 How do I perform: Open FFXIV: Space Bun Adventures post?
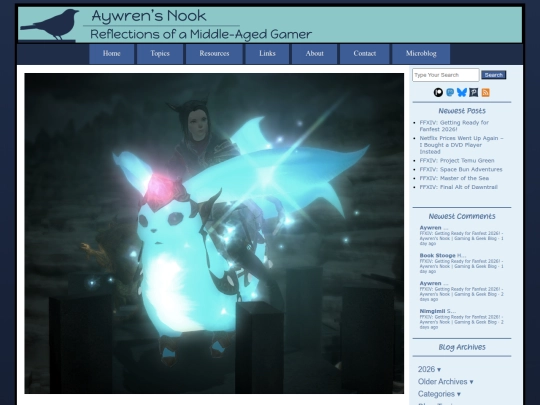(x=461, y=169)
